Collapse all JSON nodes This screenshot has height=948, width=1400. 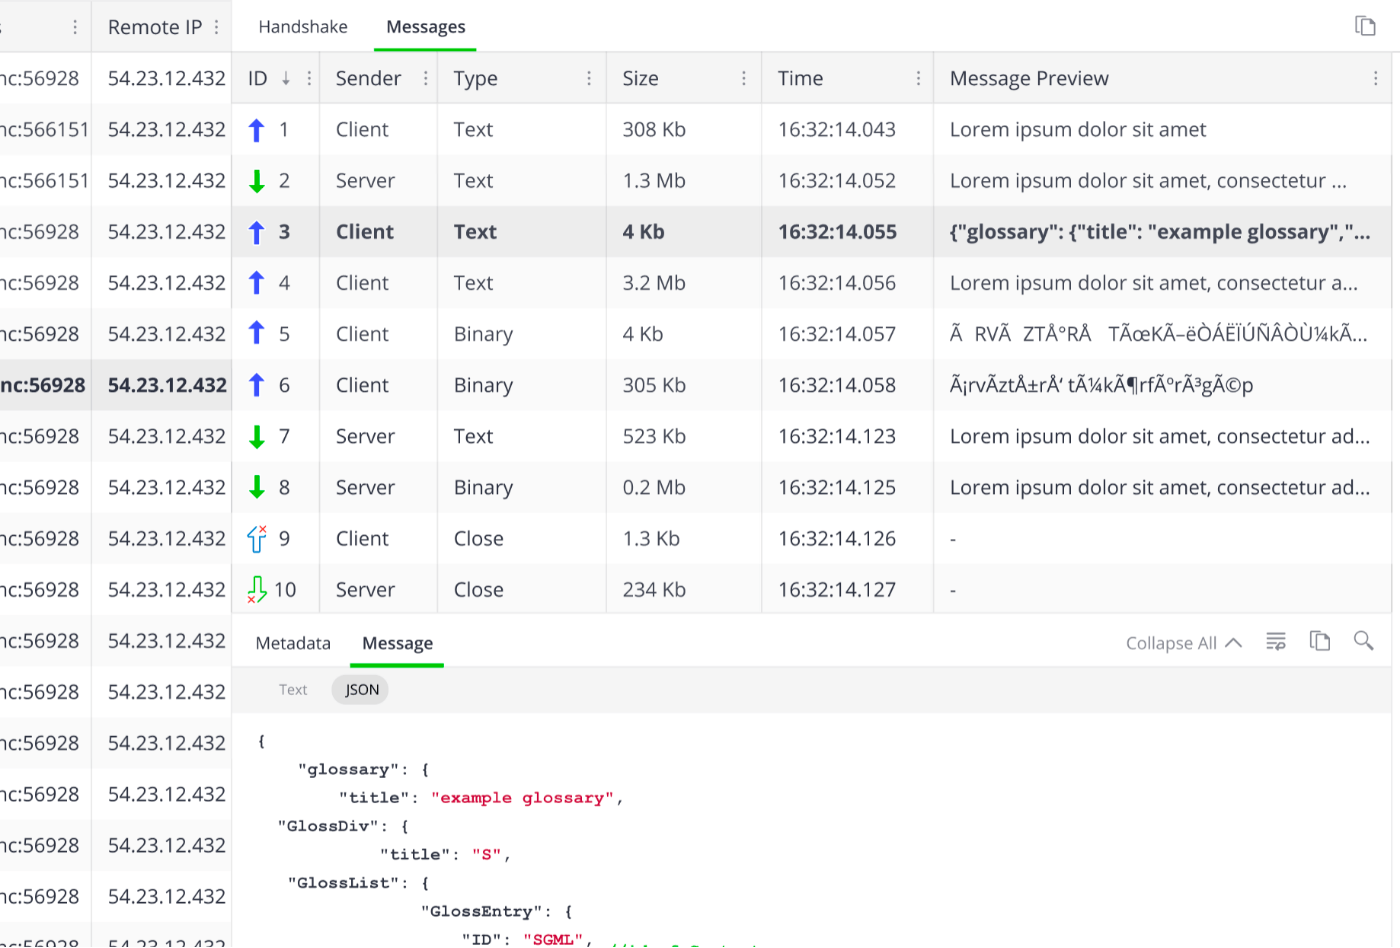[x=1183, y=643]
